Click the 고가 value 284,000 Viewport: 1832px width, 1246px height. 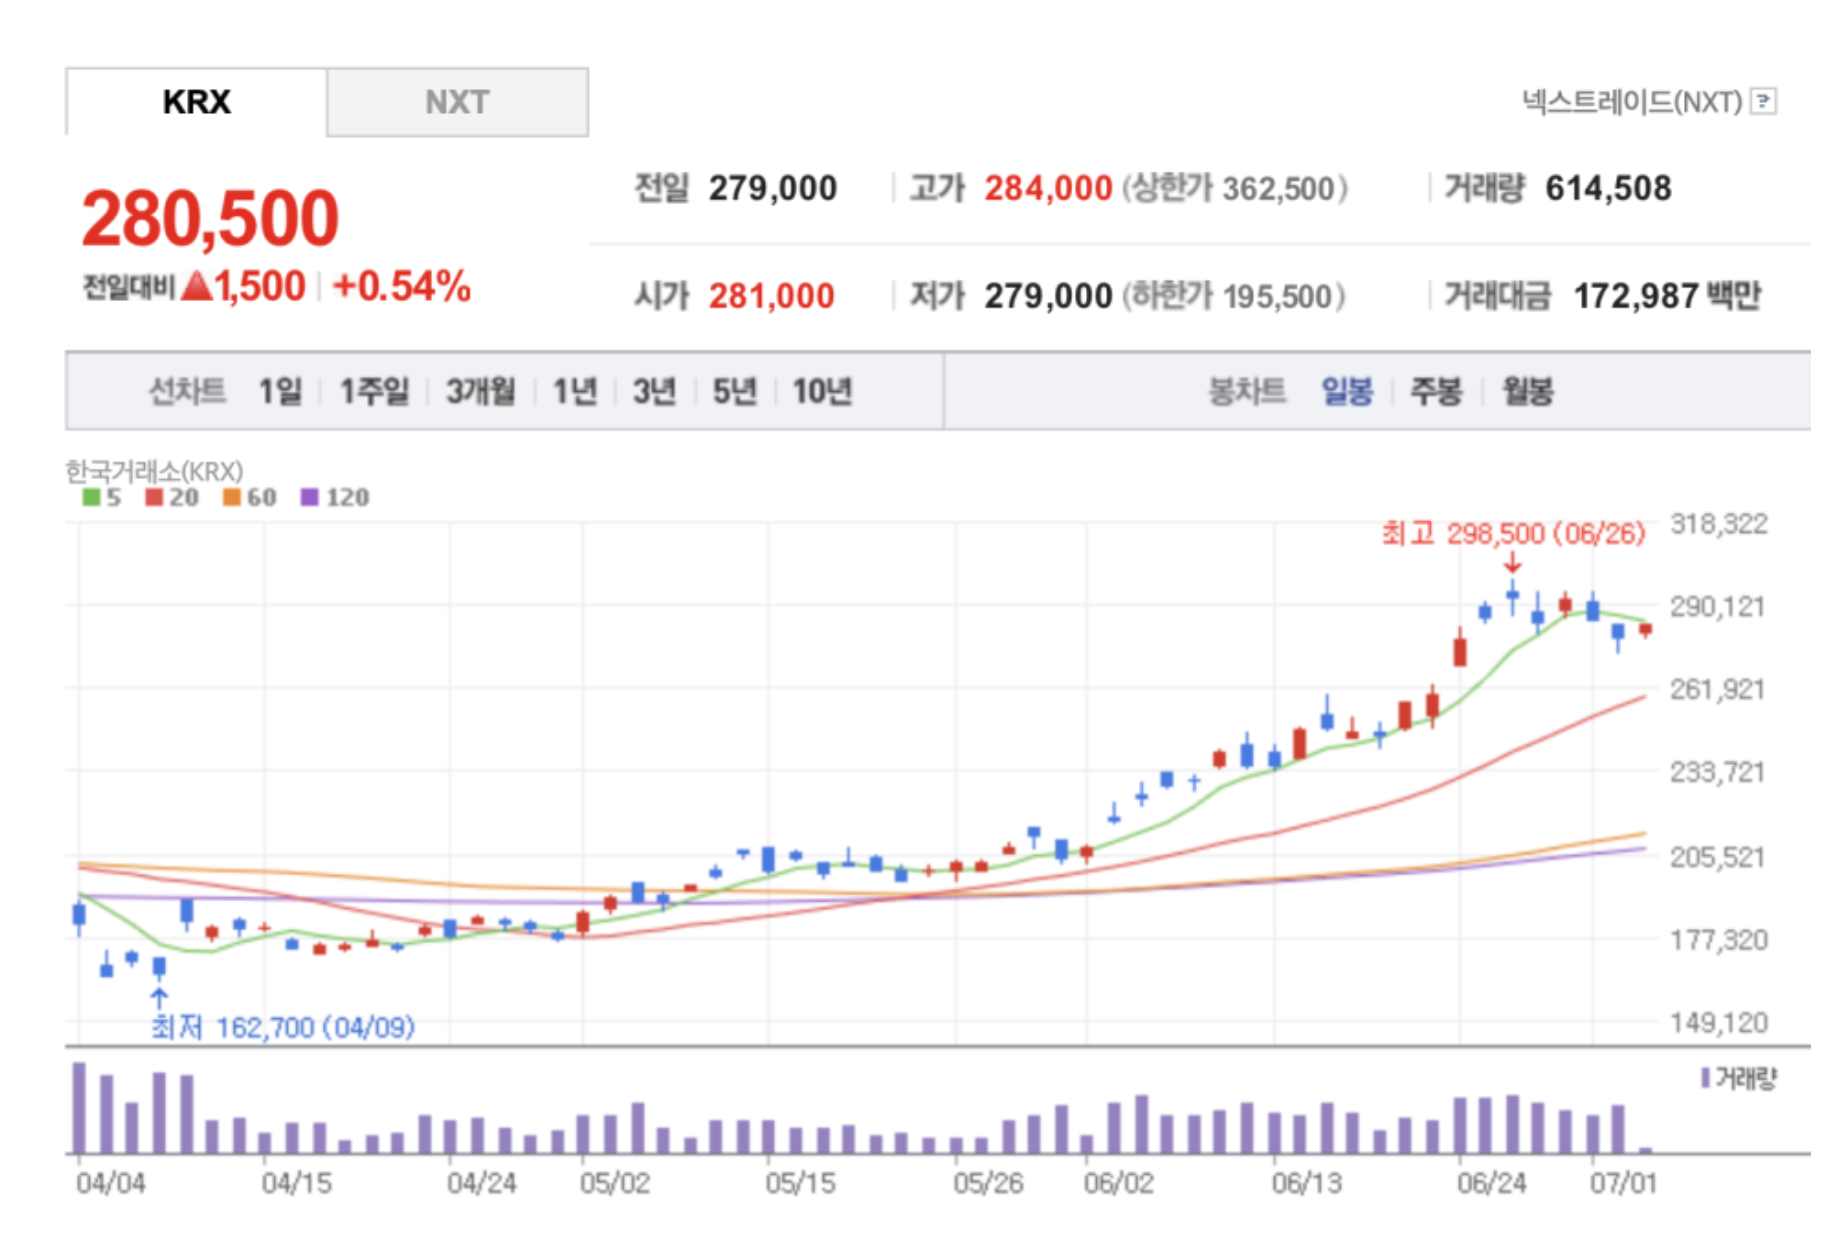[x=1048, y=188]
